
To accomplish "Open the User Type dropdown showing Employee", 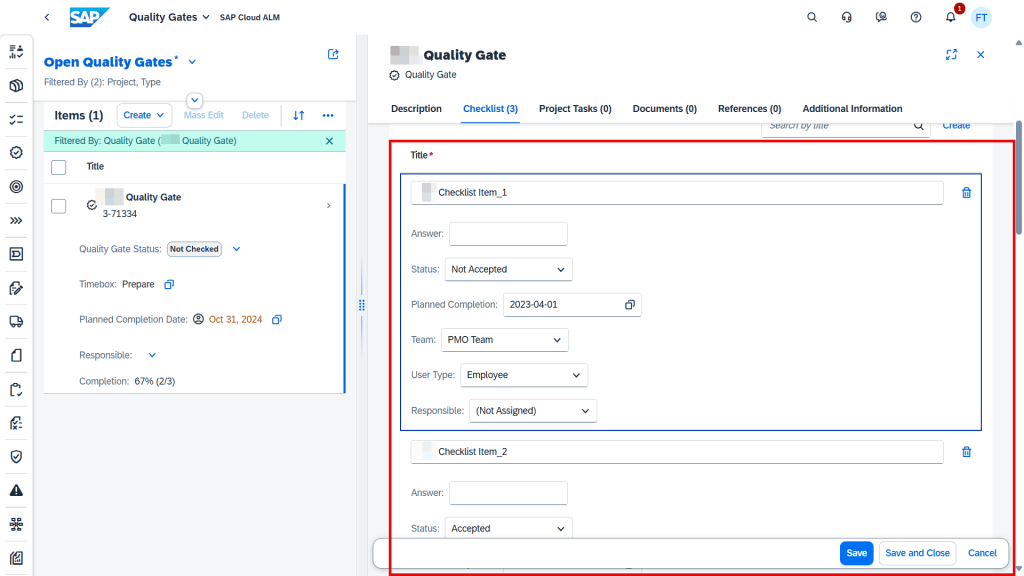I will pos(524,375).
